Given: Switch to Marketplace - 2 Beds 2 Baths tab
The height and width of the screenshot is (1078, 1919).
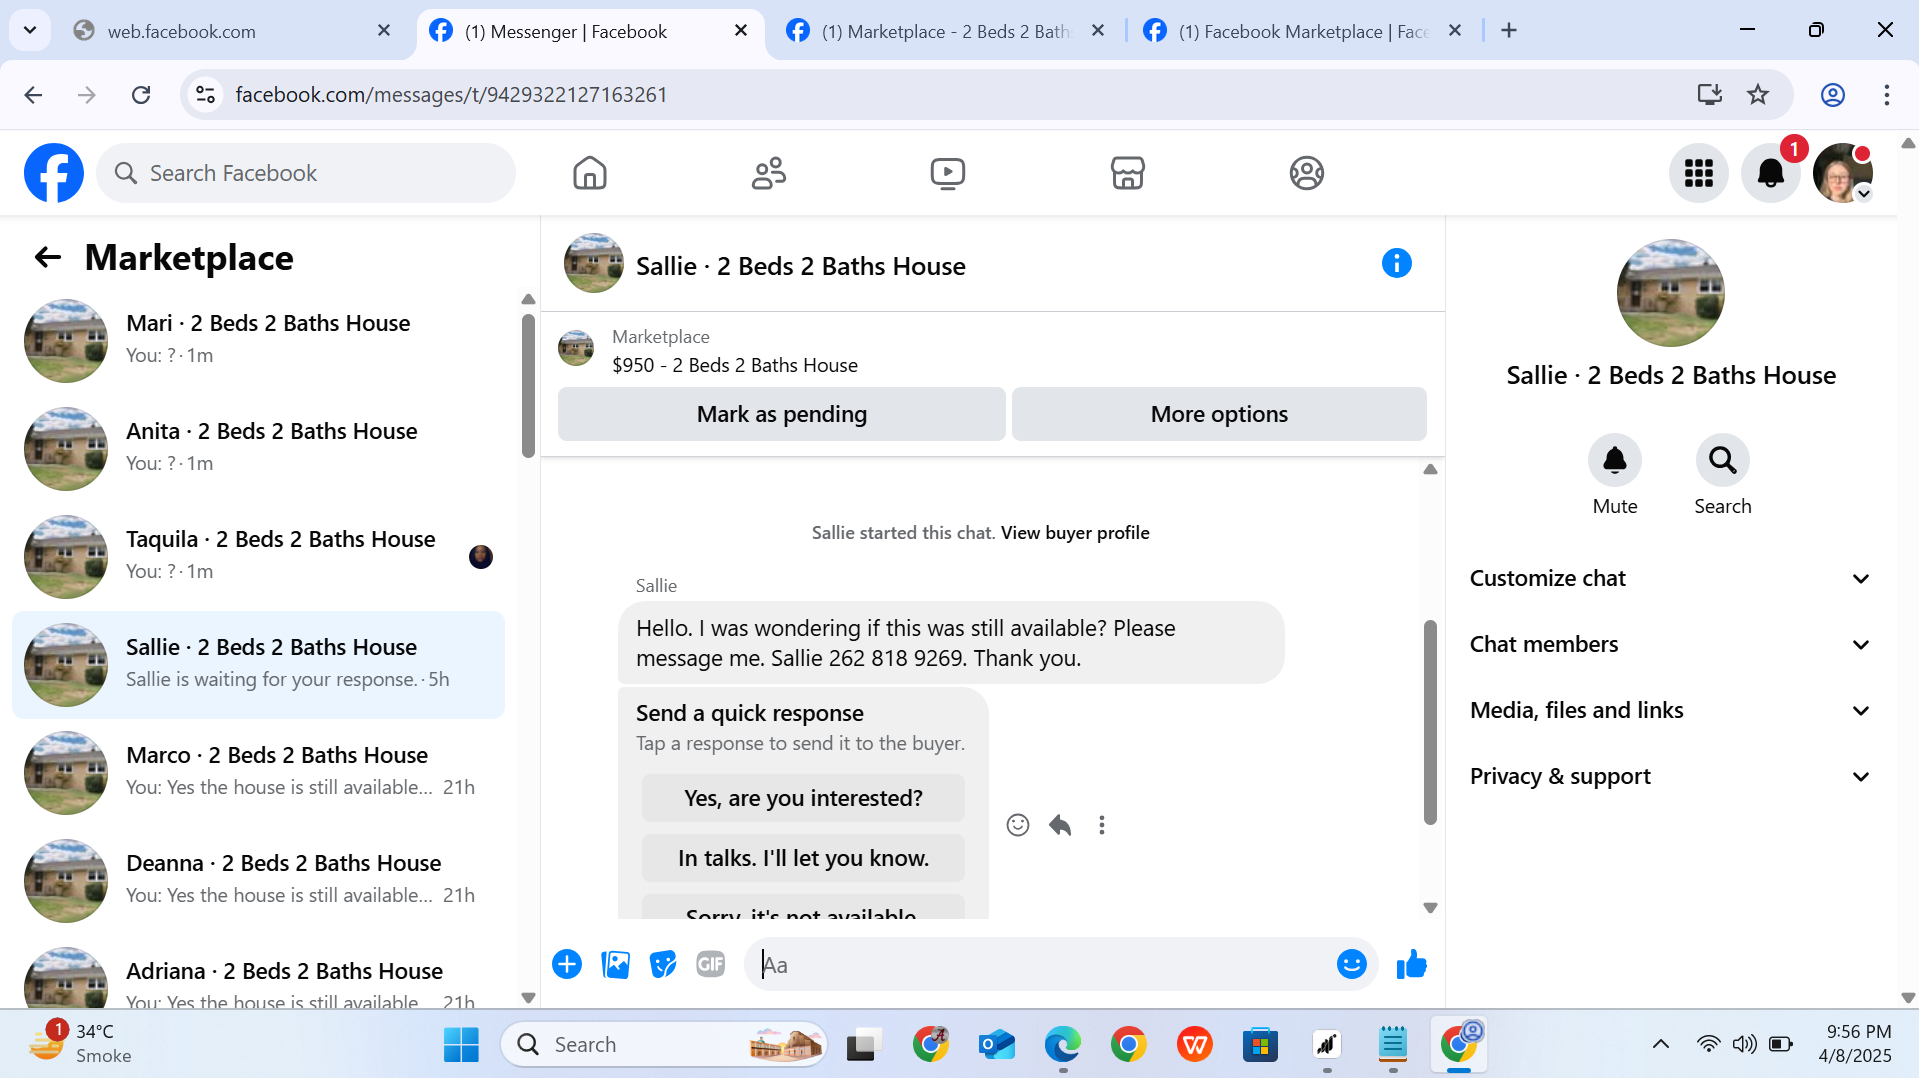Looking at the screenshot, I should click(946, 31).
